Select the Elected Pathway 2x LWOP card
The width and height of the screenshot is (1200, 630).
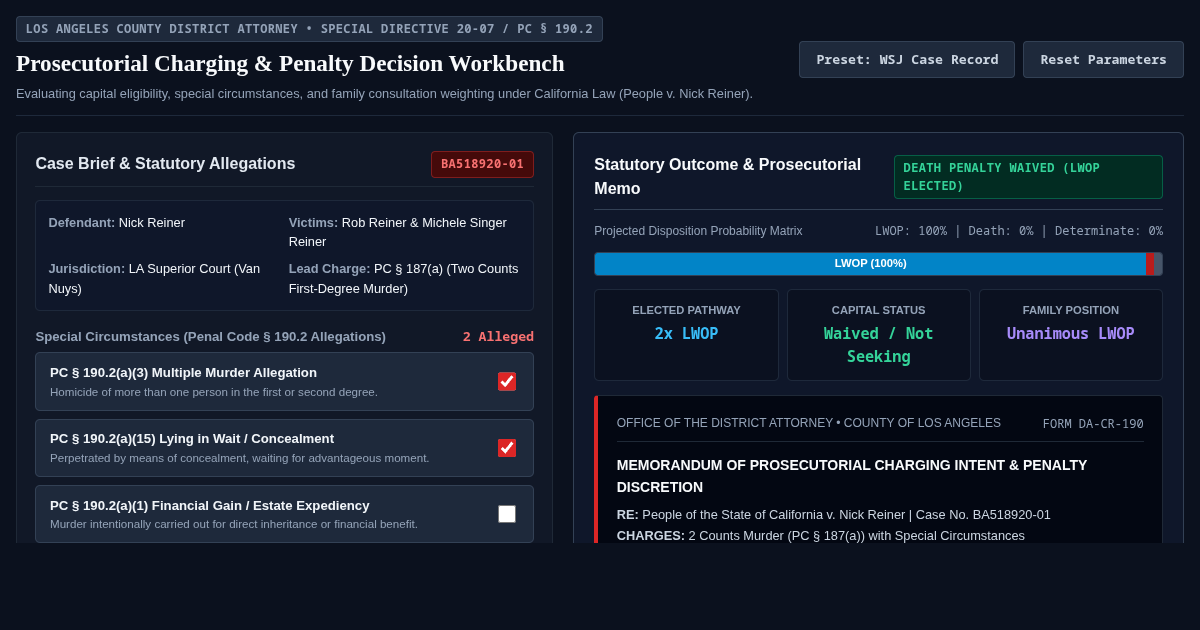(686, 335)
